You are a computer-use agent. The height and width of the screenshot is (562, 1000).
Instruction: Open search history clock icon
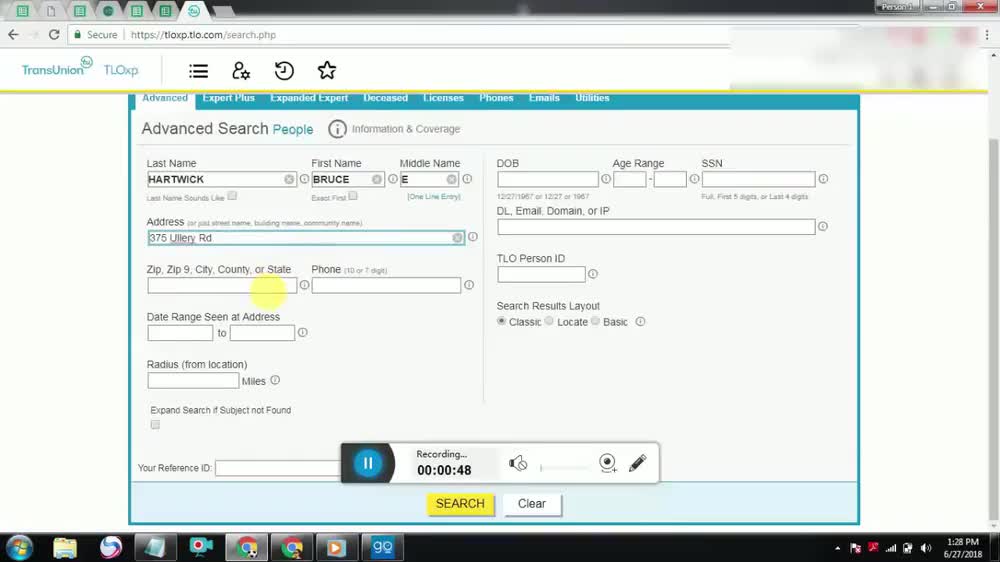coord(284,71)
